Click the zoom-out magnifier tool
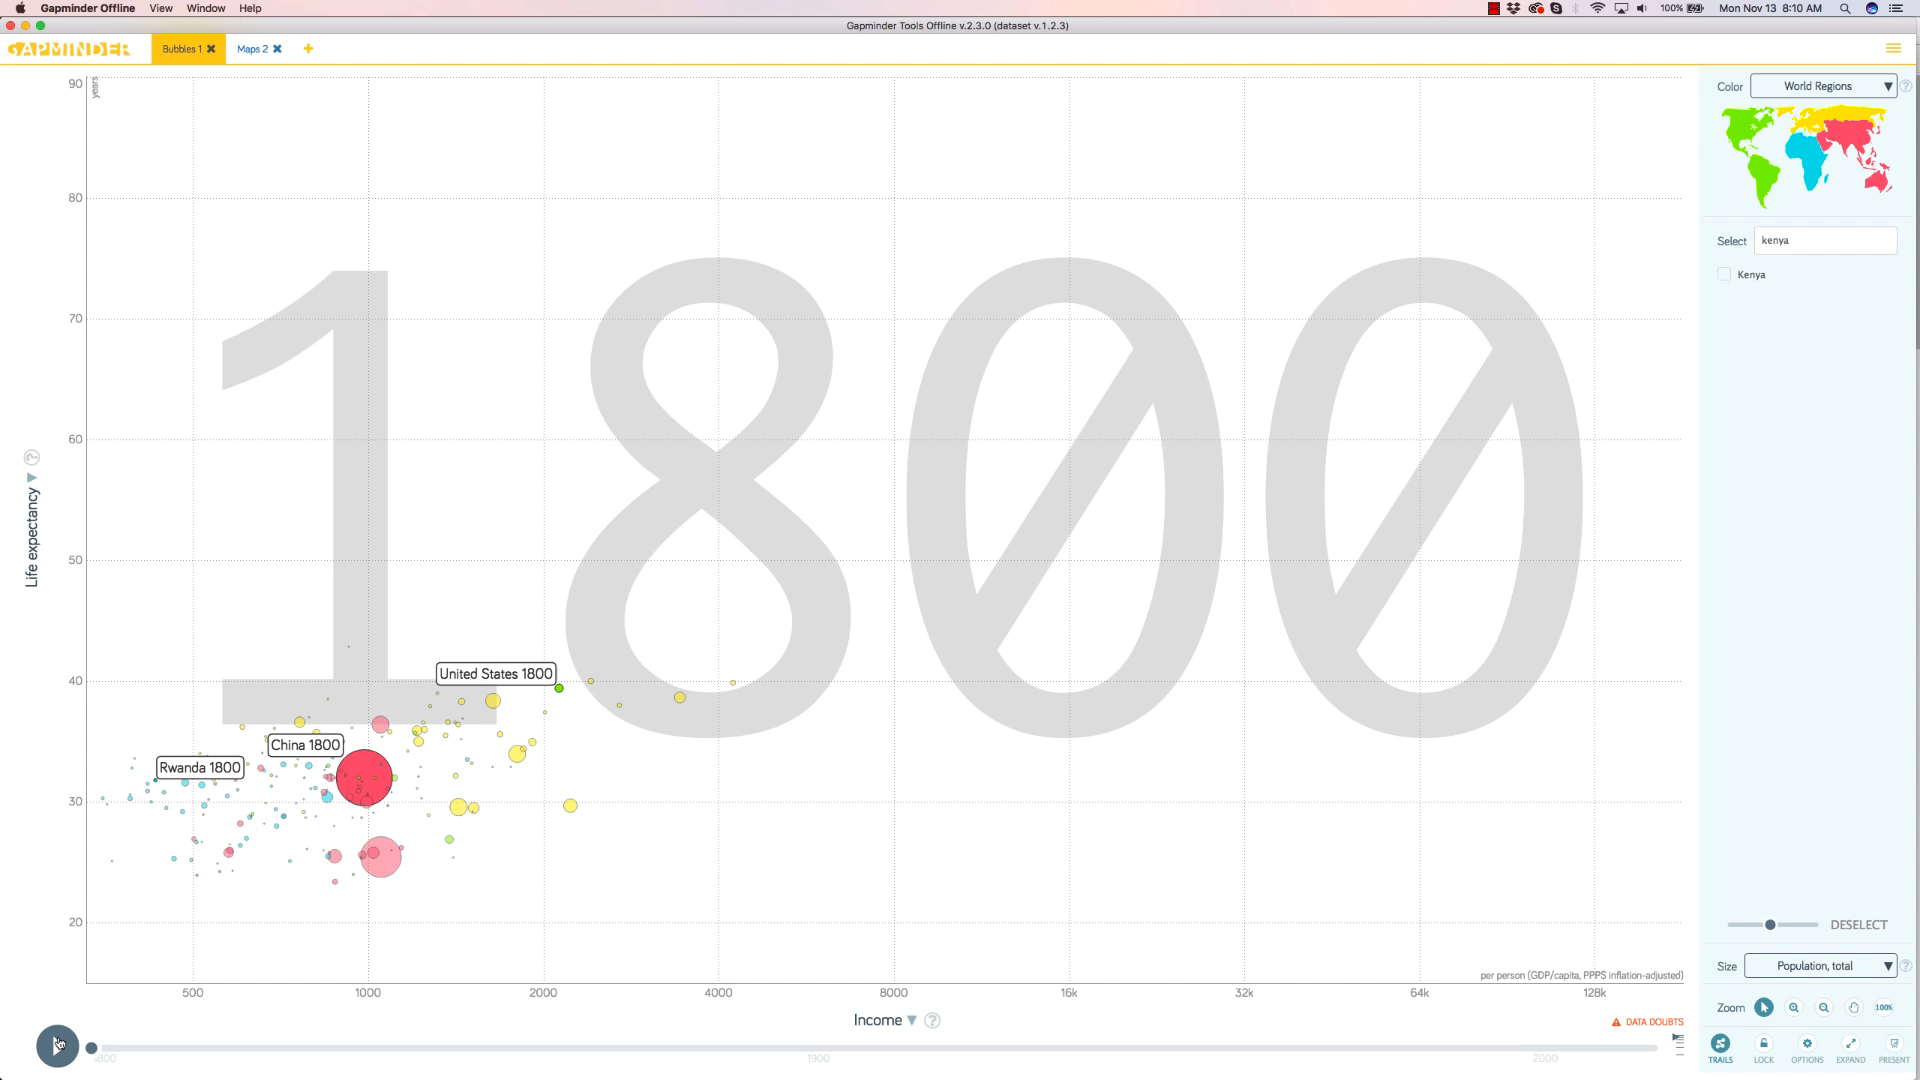The width and height of the screenshot is (1920, 1080). pos(1824,1008)
